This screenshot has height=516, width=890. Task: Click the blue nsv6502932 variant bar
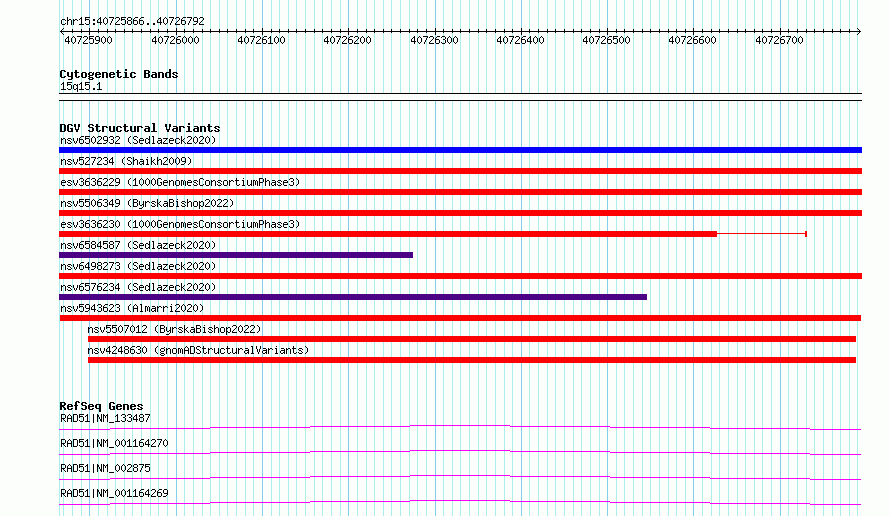(x=460, y=150)
